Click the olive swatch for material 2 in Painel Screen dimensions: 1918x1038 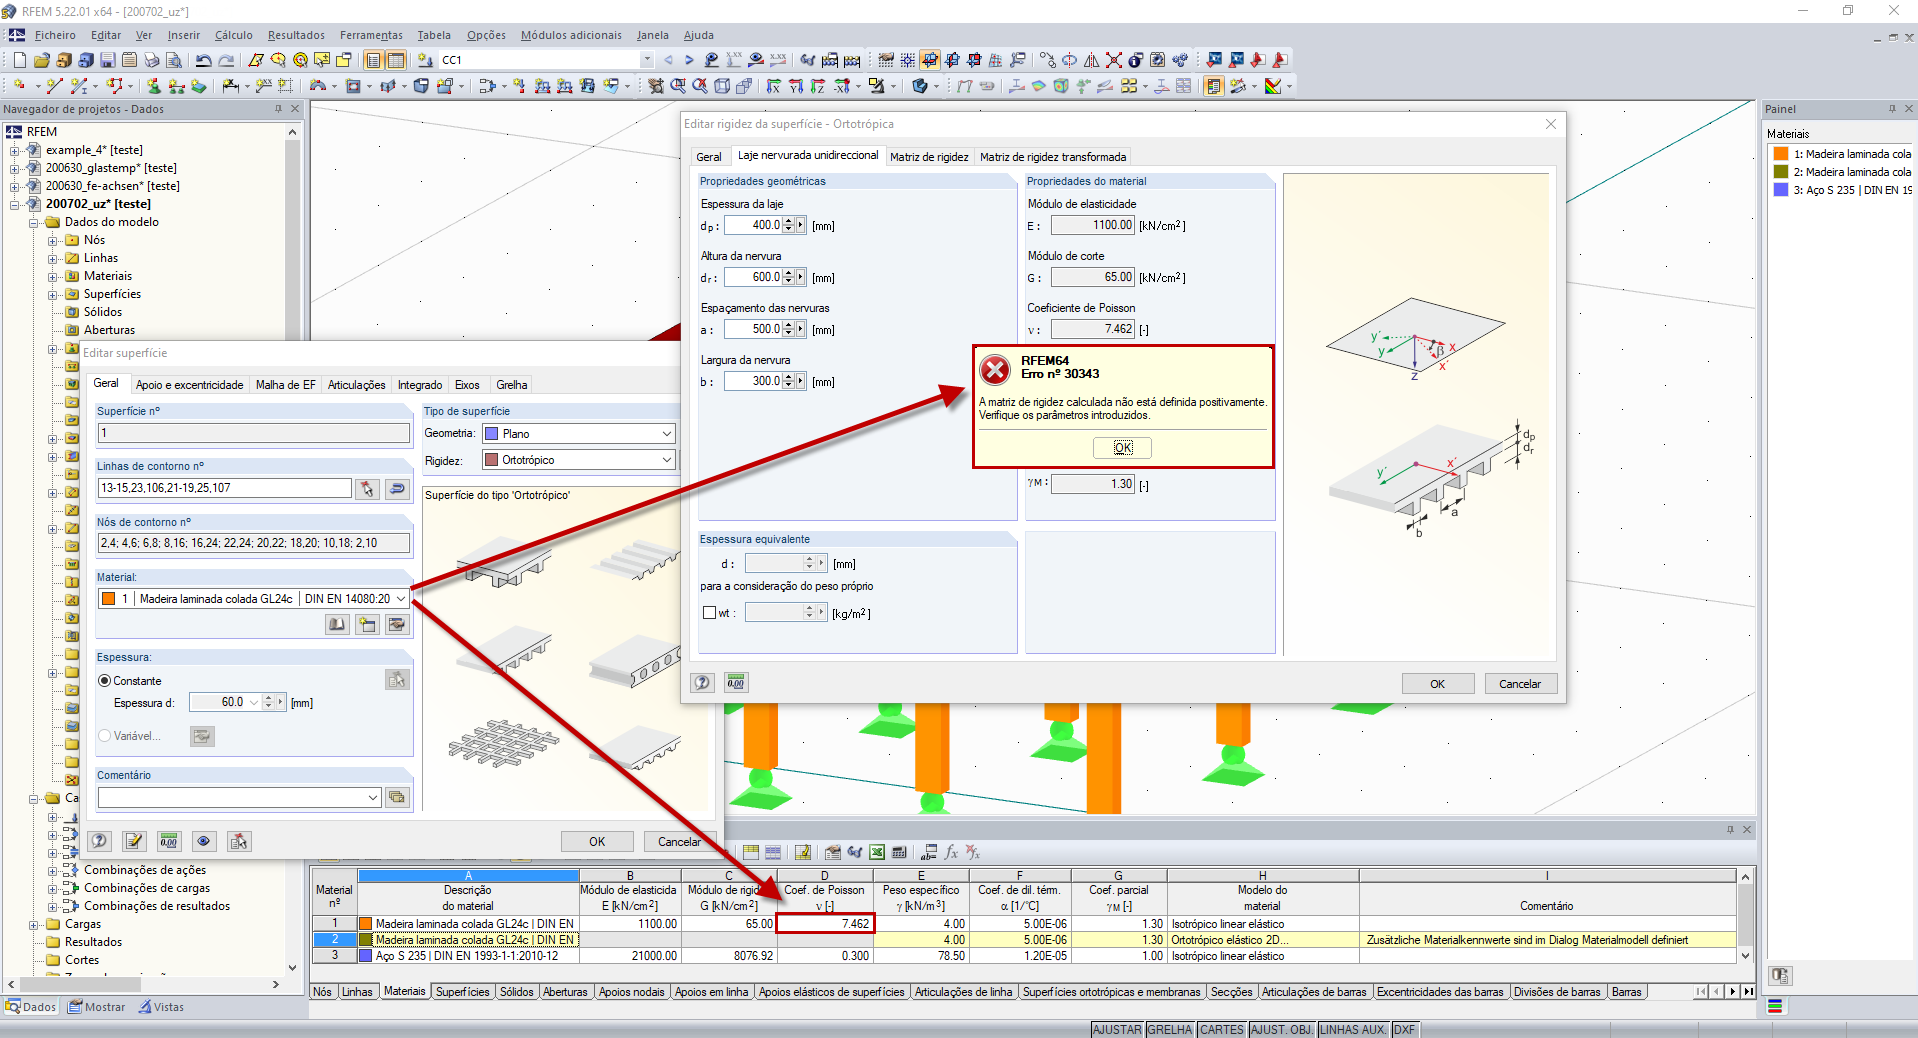tap(1781, 172)
